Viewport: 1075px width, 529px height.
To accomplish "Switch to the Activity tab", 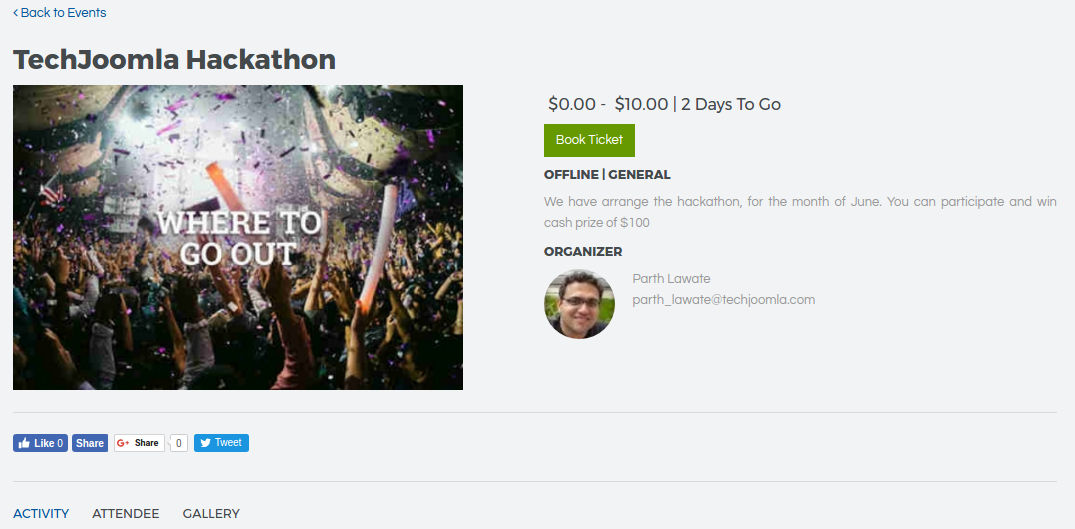I will [x=41, y=514].
